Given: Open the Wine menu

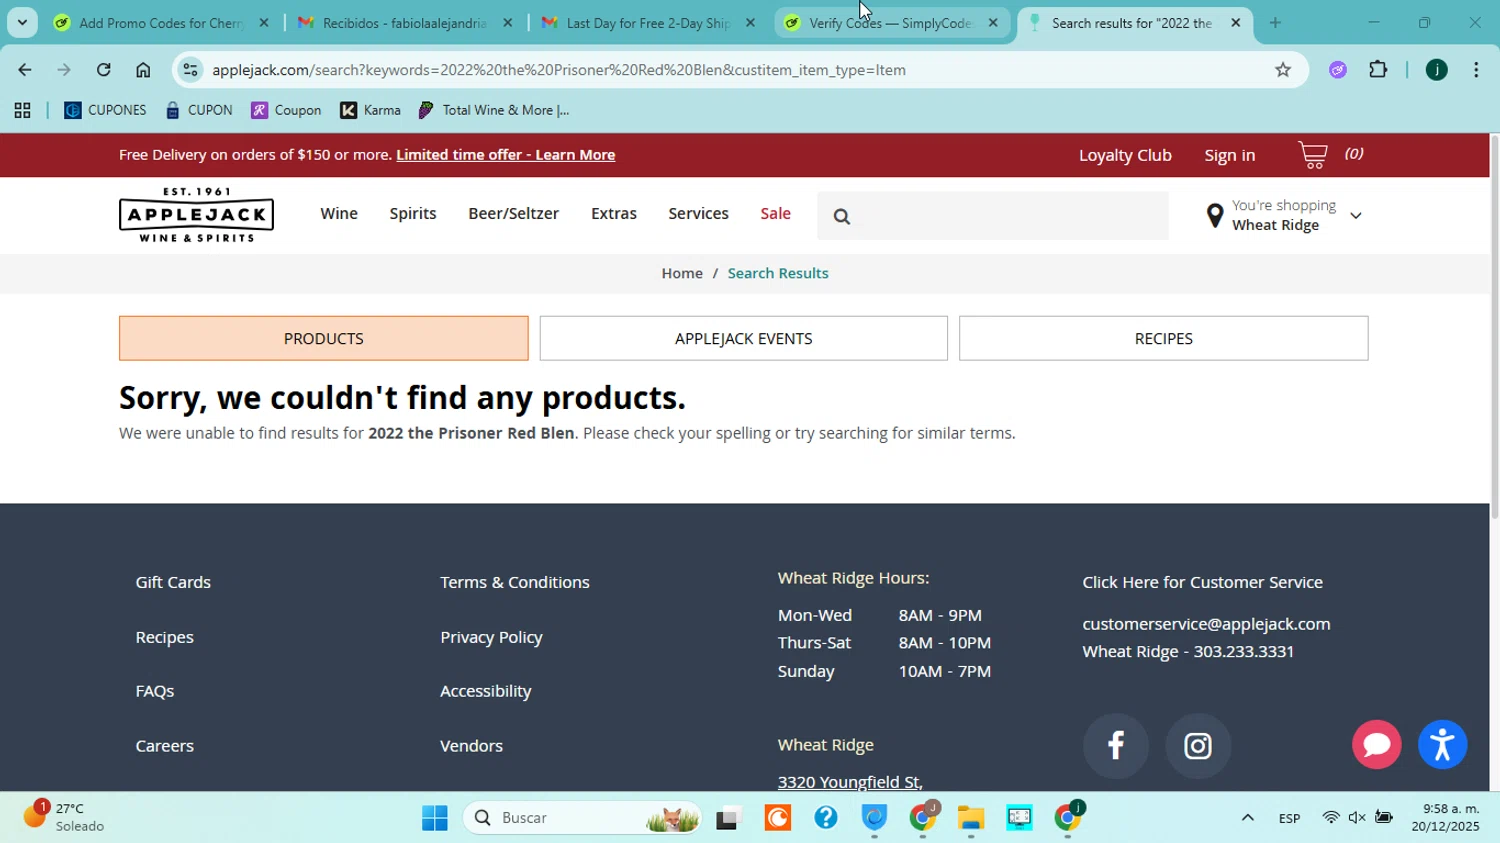Looking at the screenshot, I should click(339, 214).
